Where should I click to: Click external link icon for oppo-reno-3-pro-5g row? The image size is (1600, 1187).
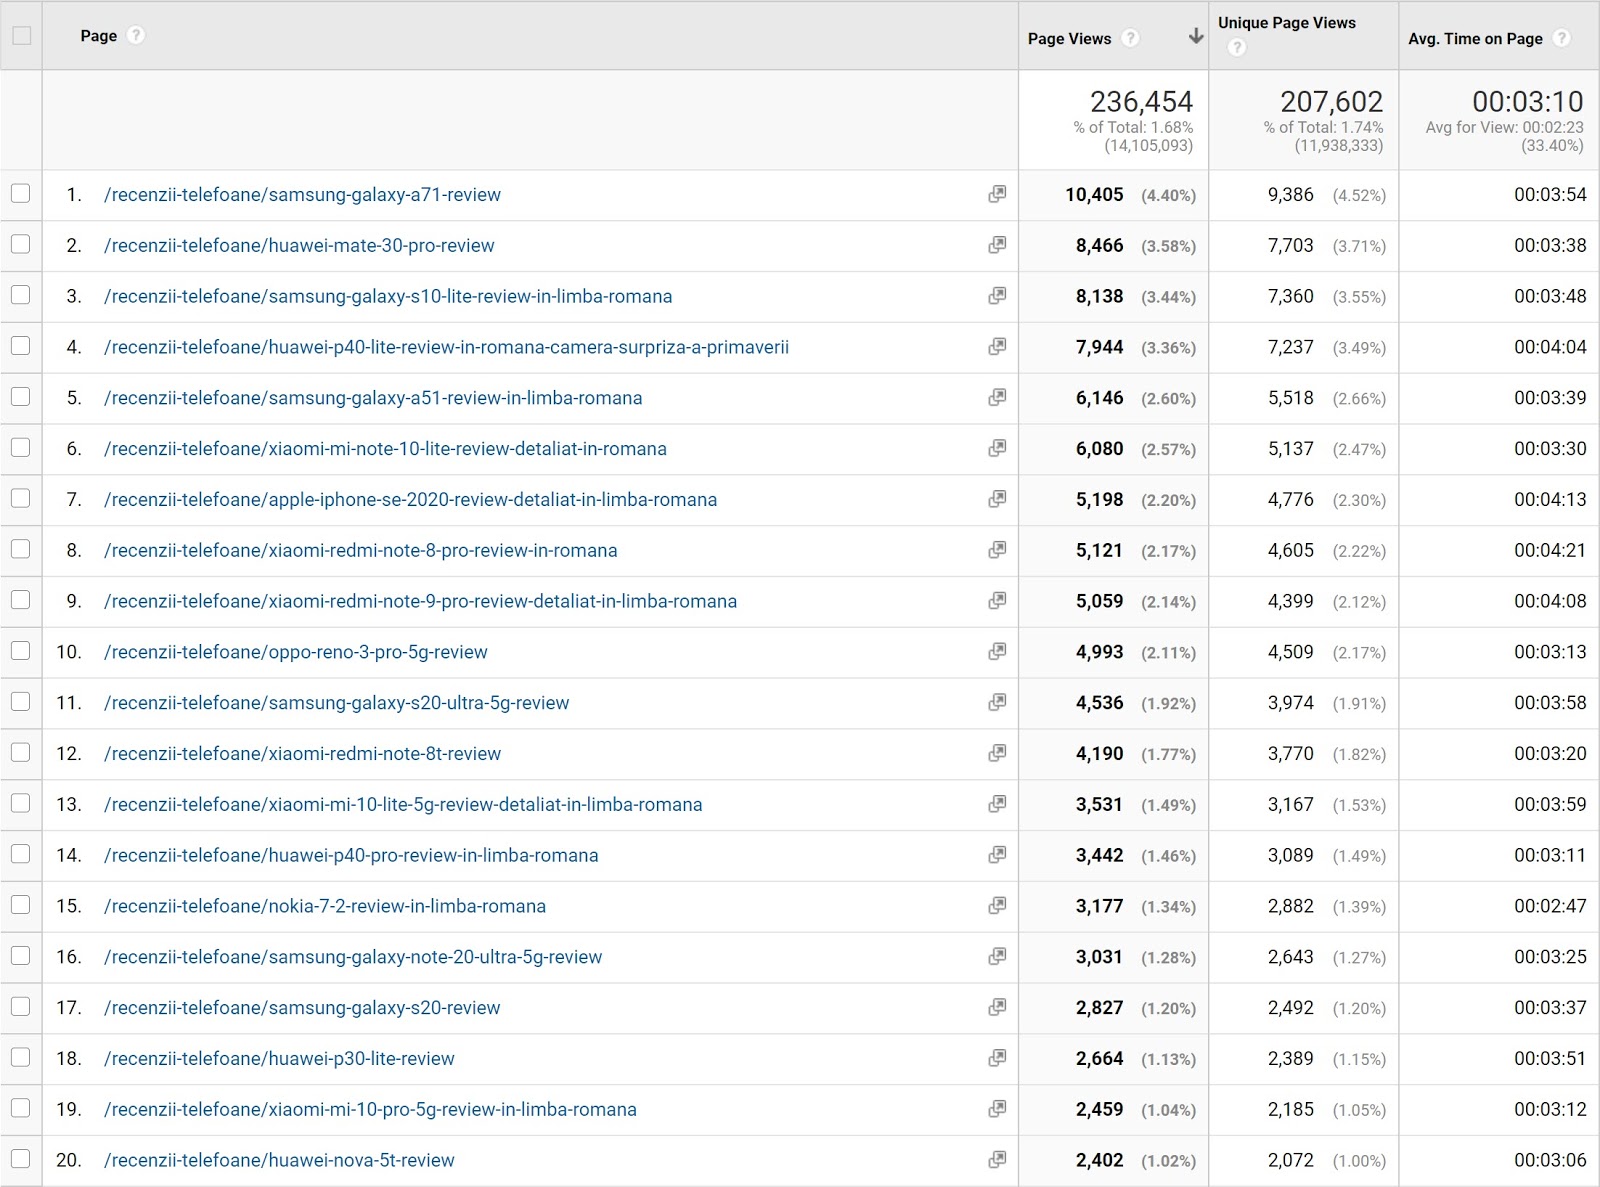pyautogui.click(x=997, y=652)
